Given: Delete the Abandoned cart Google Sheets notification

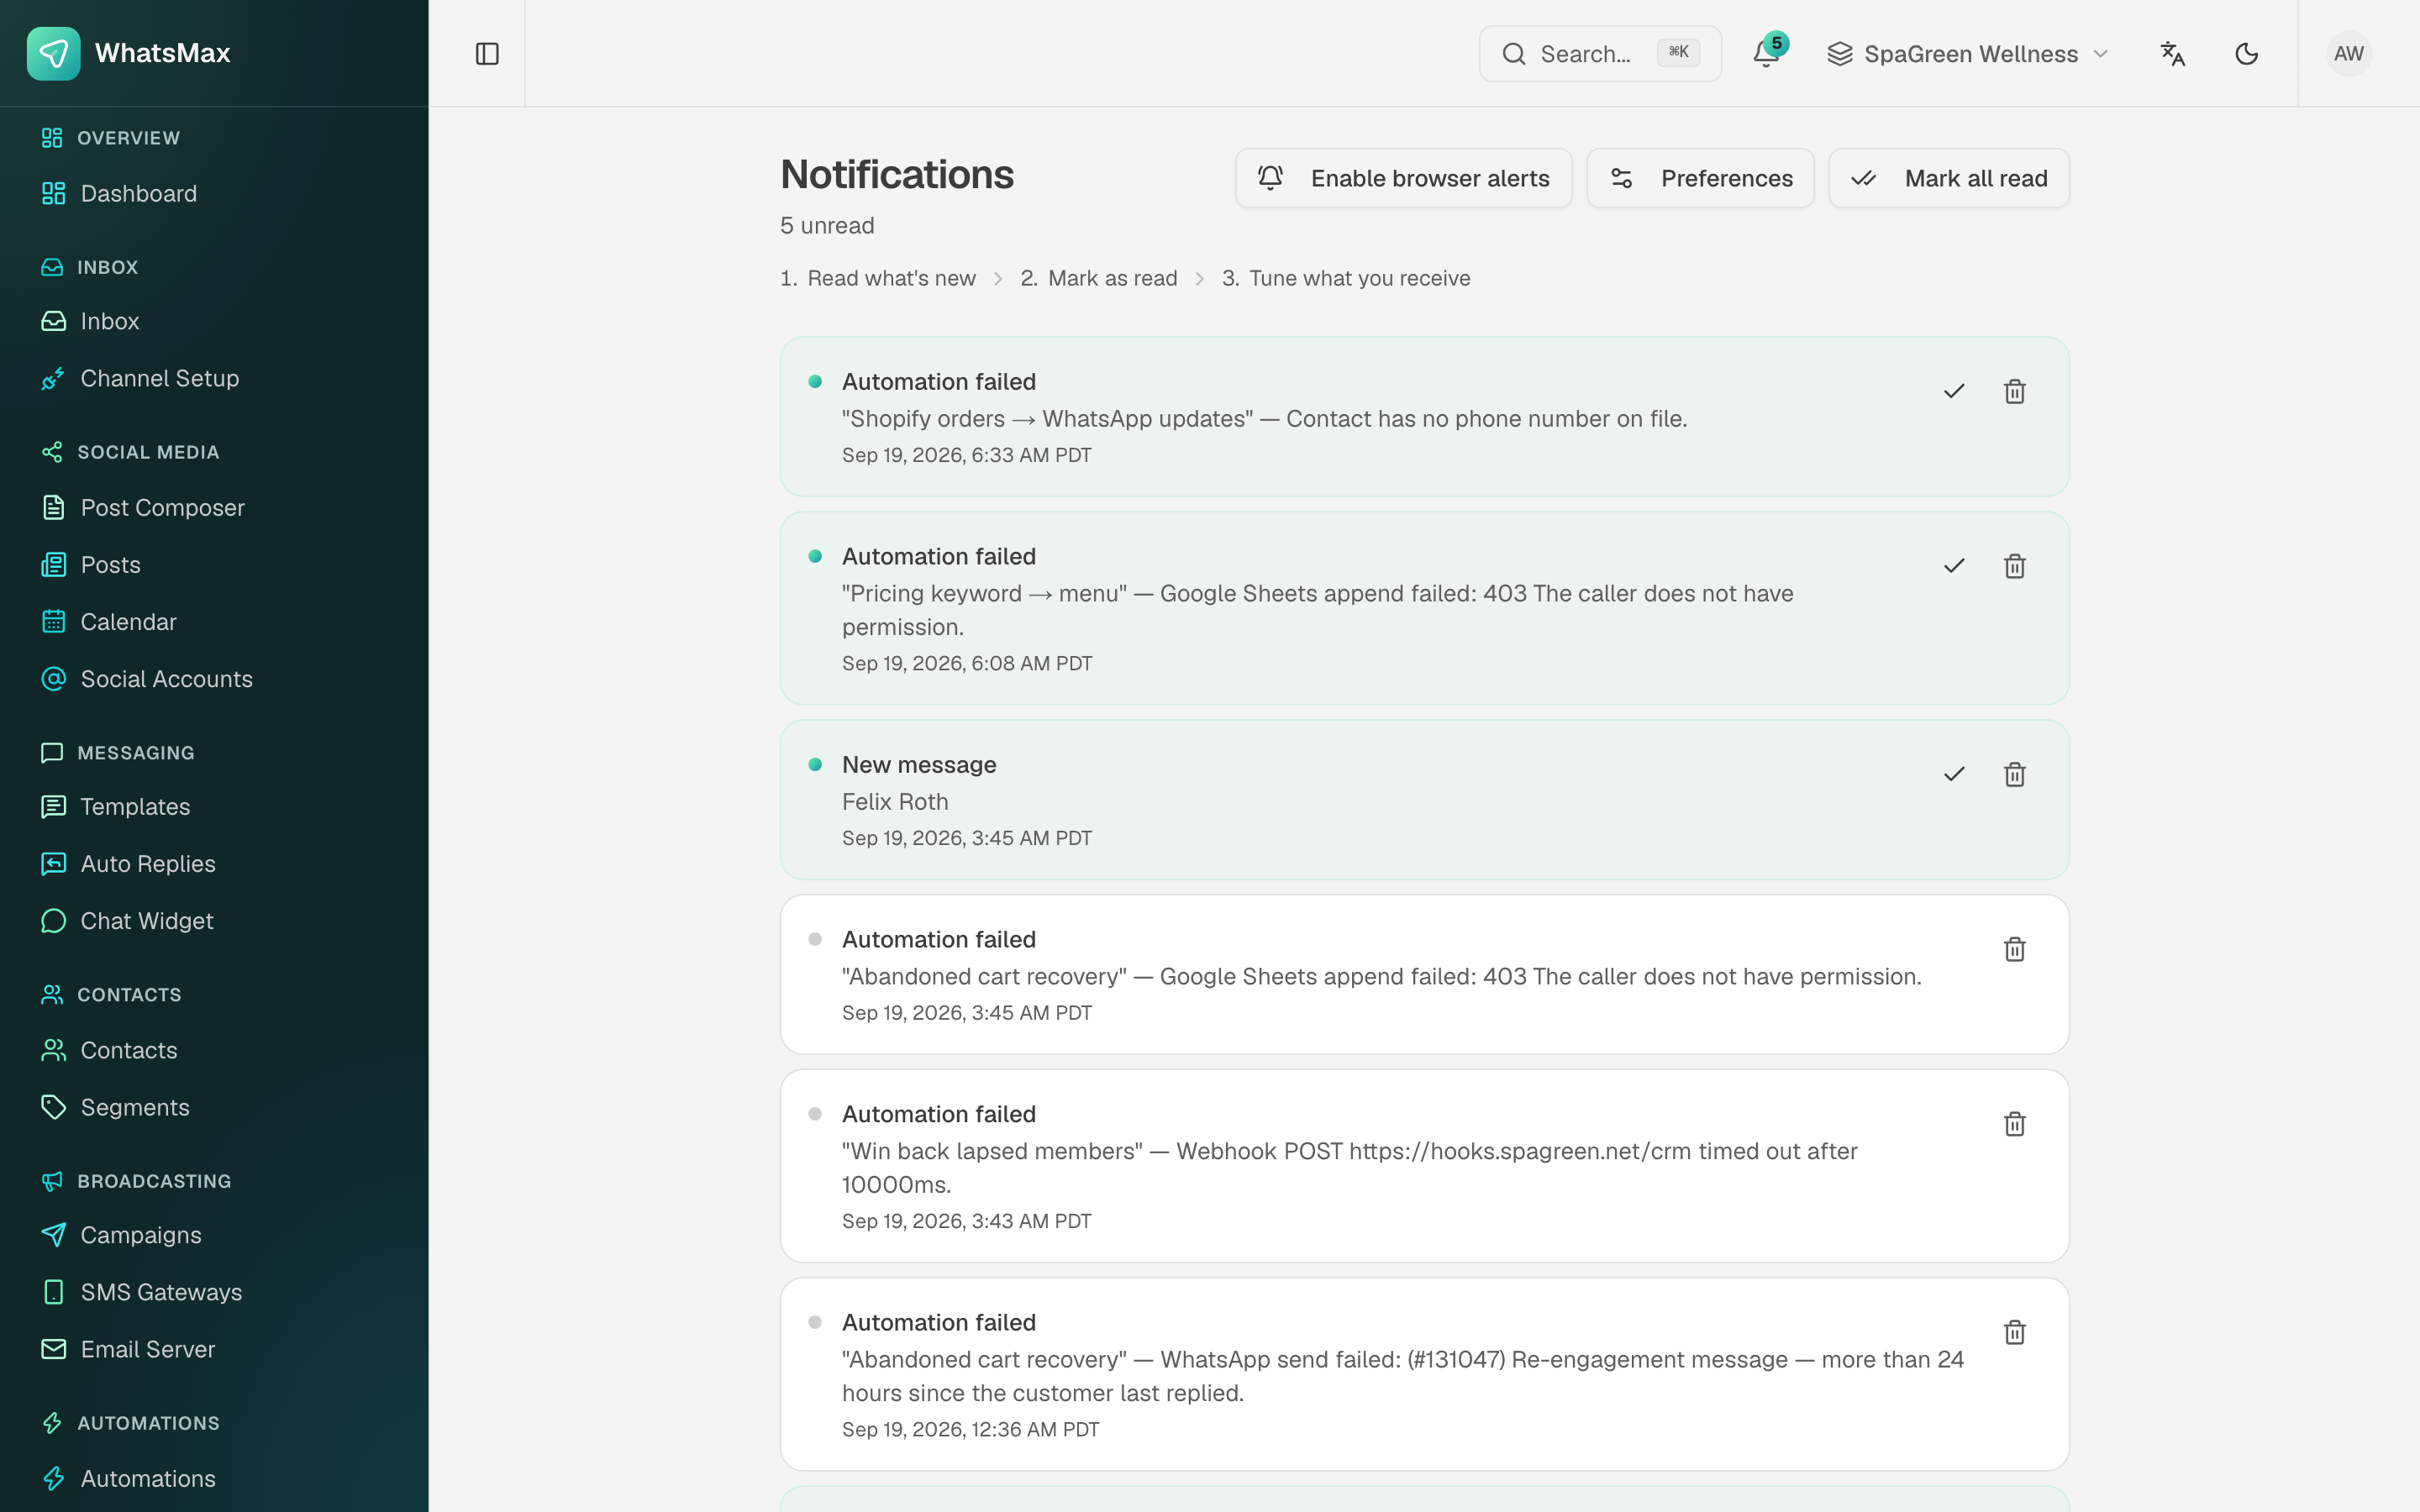Looking at the screenshot, I should pyautogui.click(x=2014, y=949).
